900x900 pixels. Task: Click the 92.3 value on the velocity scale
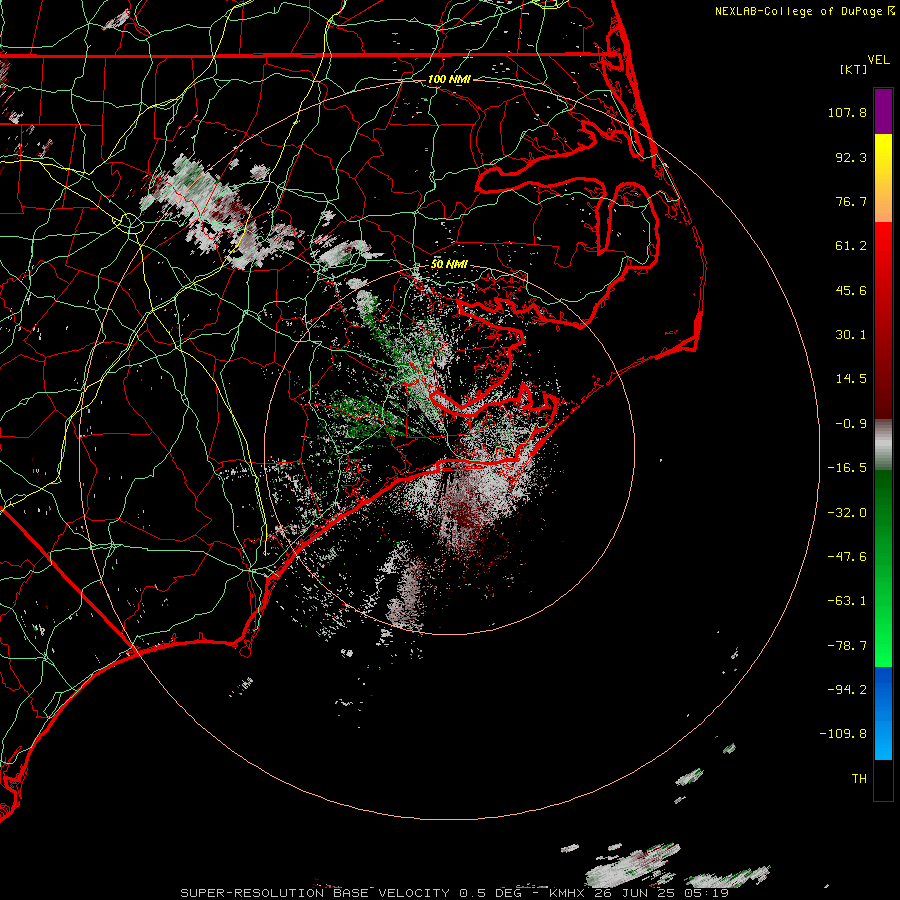click(x=851, y=157)
